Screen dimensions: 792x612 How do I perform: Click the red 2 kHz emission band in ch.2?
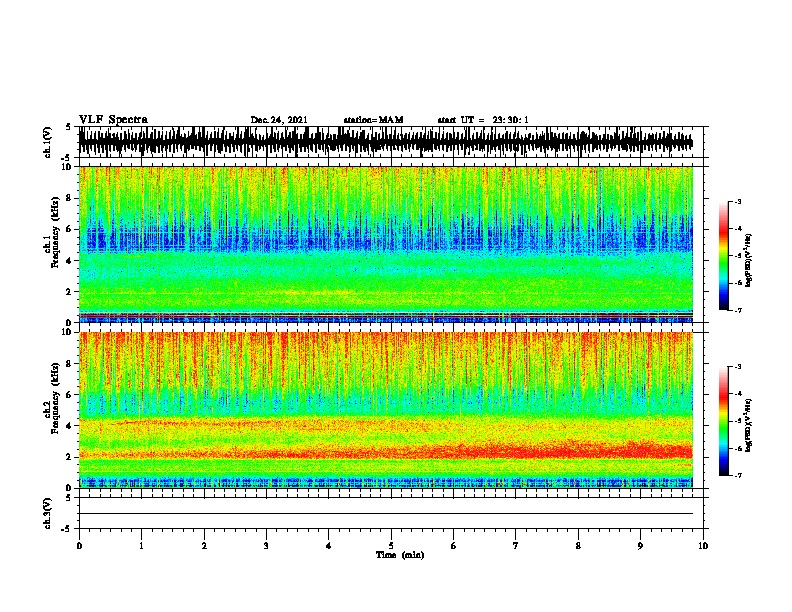(386, 451)
